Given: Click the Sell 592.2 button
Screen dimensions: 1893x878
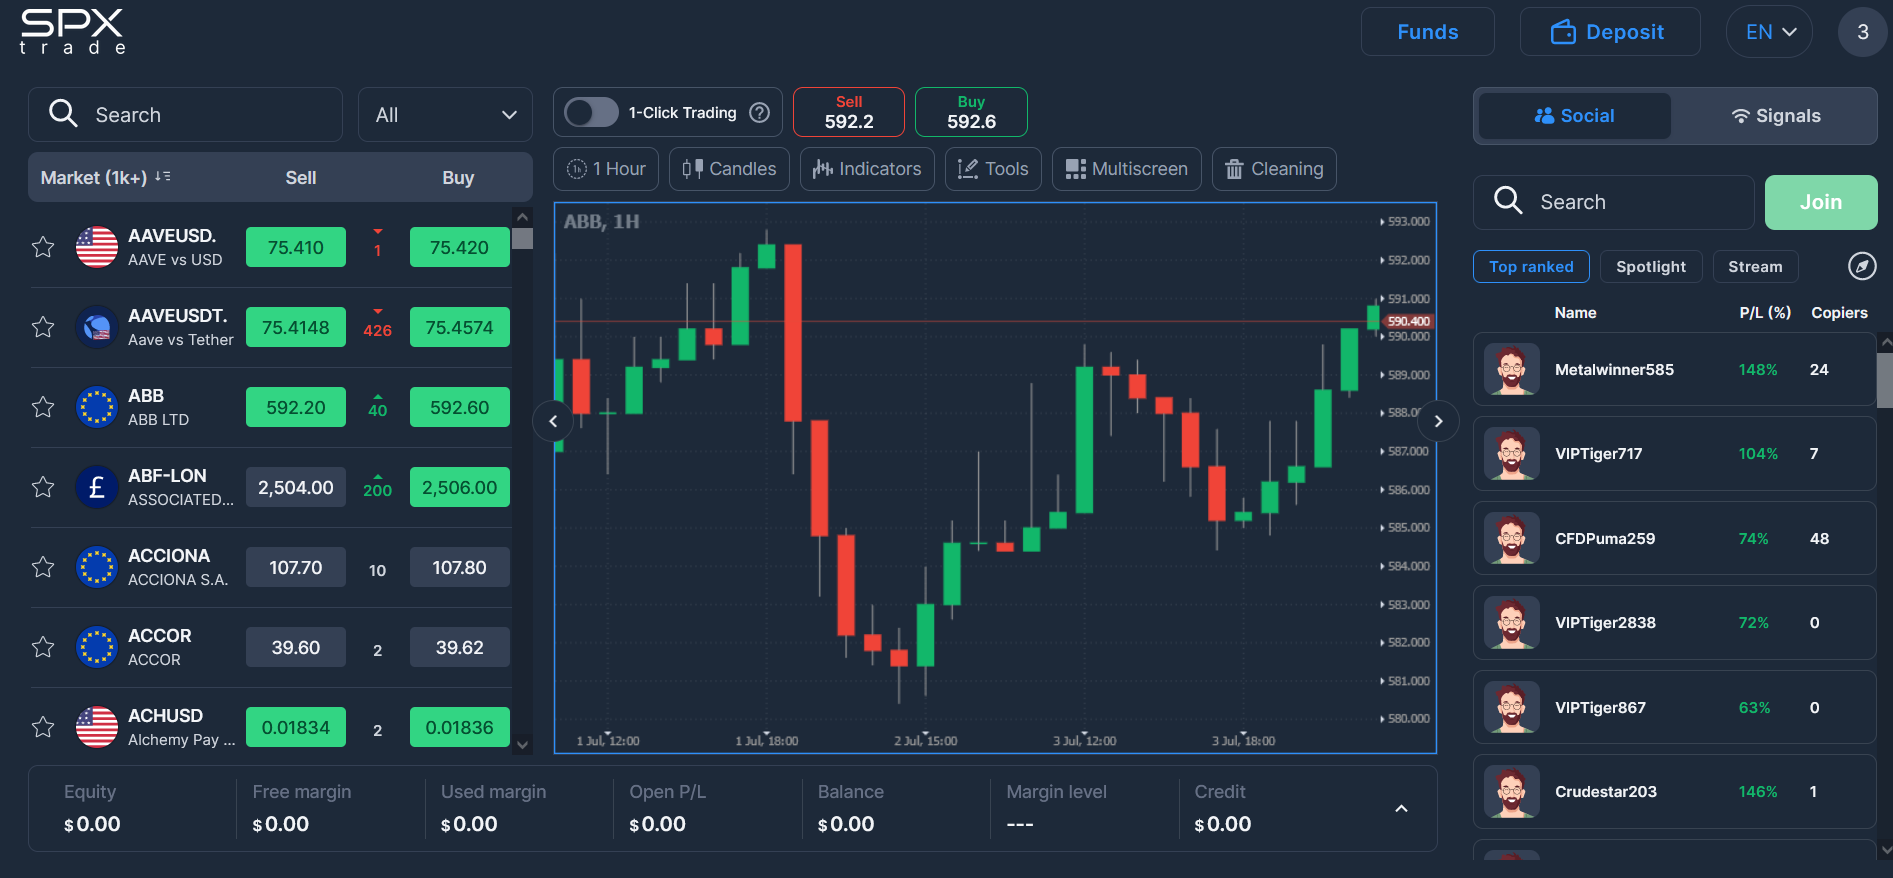Looking at the screenshot, I should pos(849,112).
